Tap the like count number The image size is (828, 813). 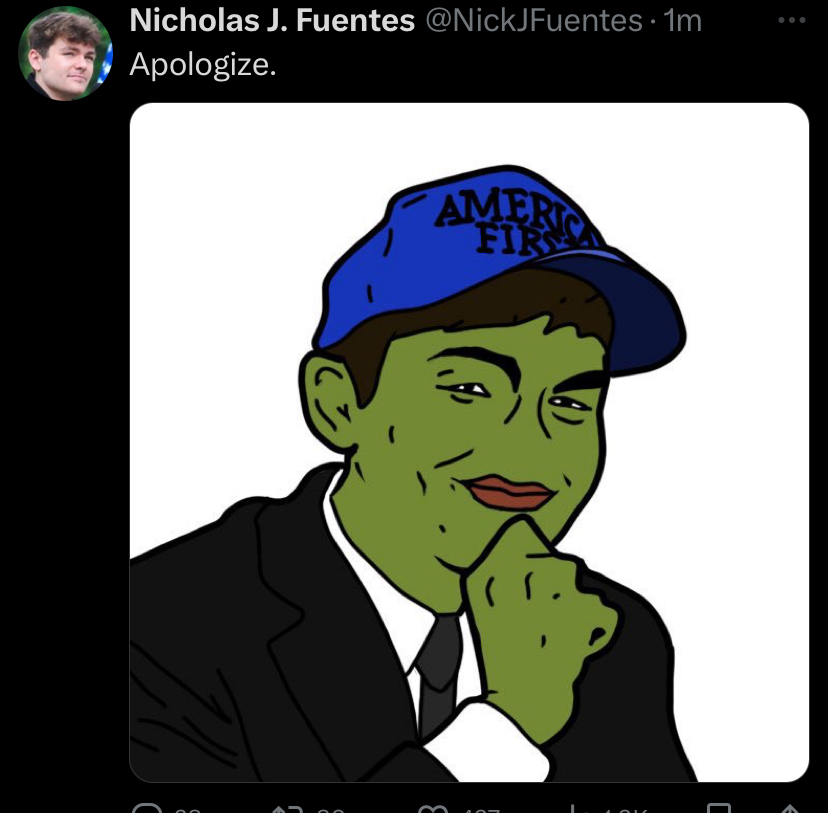[x=479, y=810]
